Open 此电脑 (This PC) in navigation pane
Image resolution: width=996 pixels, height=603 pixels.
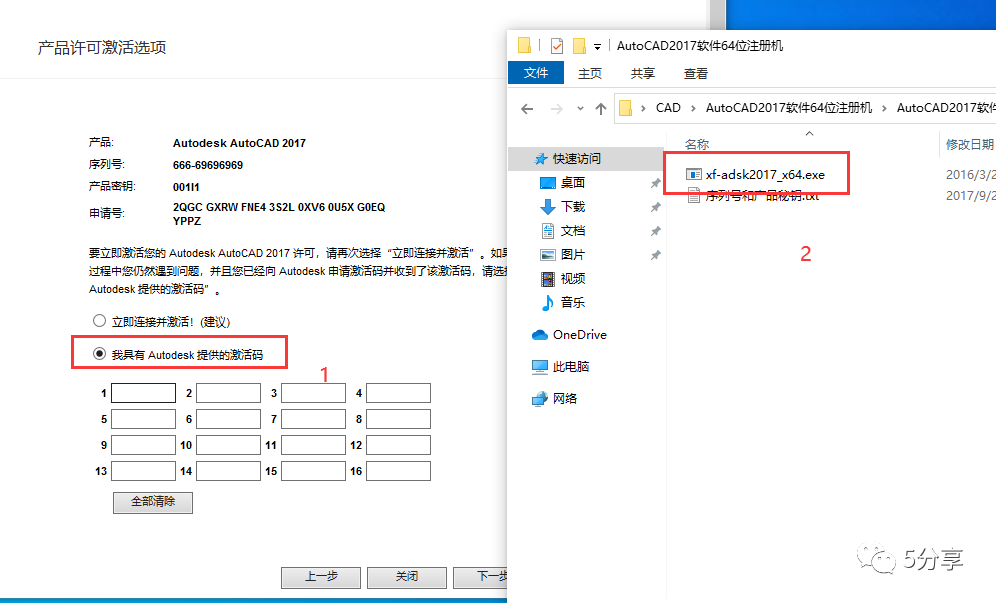coord(570,367)
